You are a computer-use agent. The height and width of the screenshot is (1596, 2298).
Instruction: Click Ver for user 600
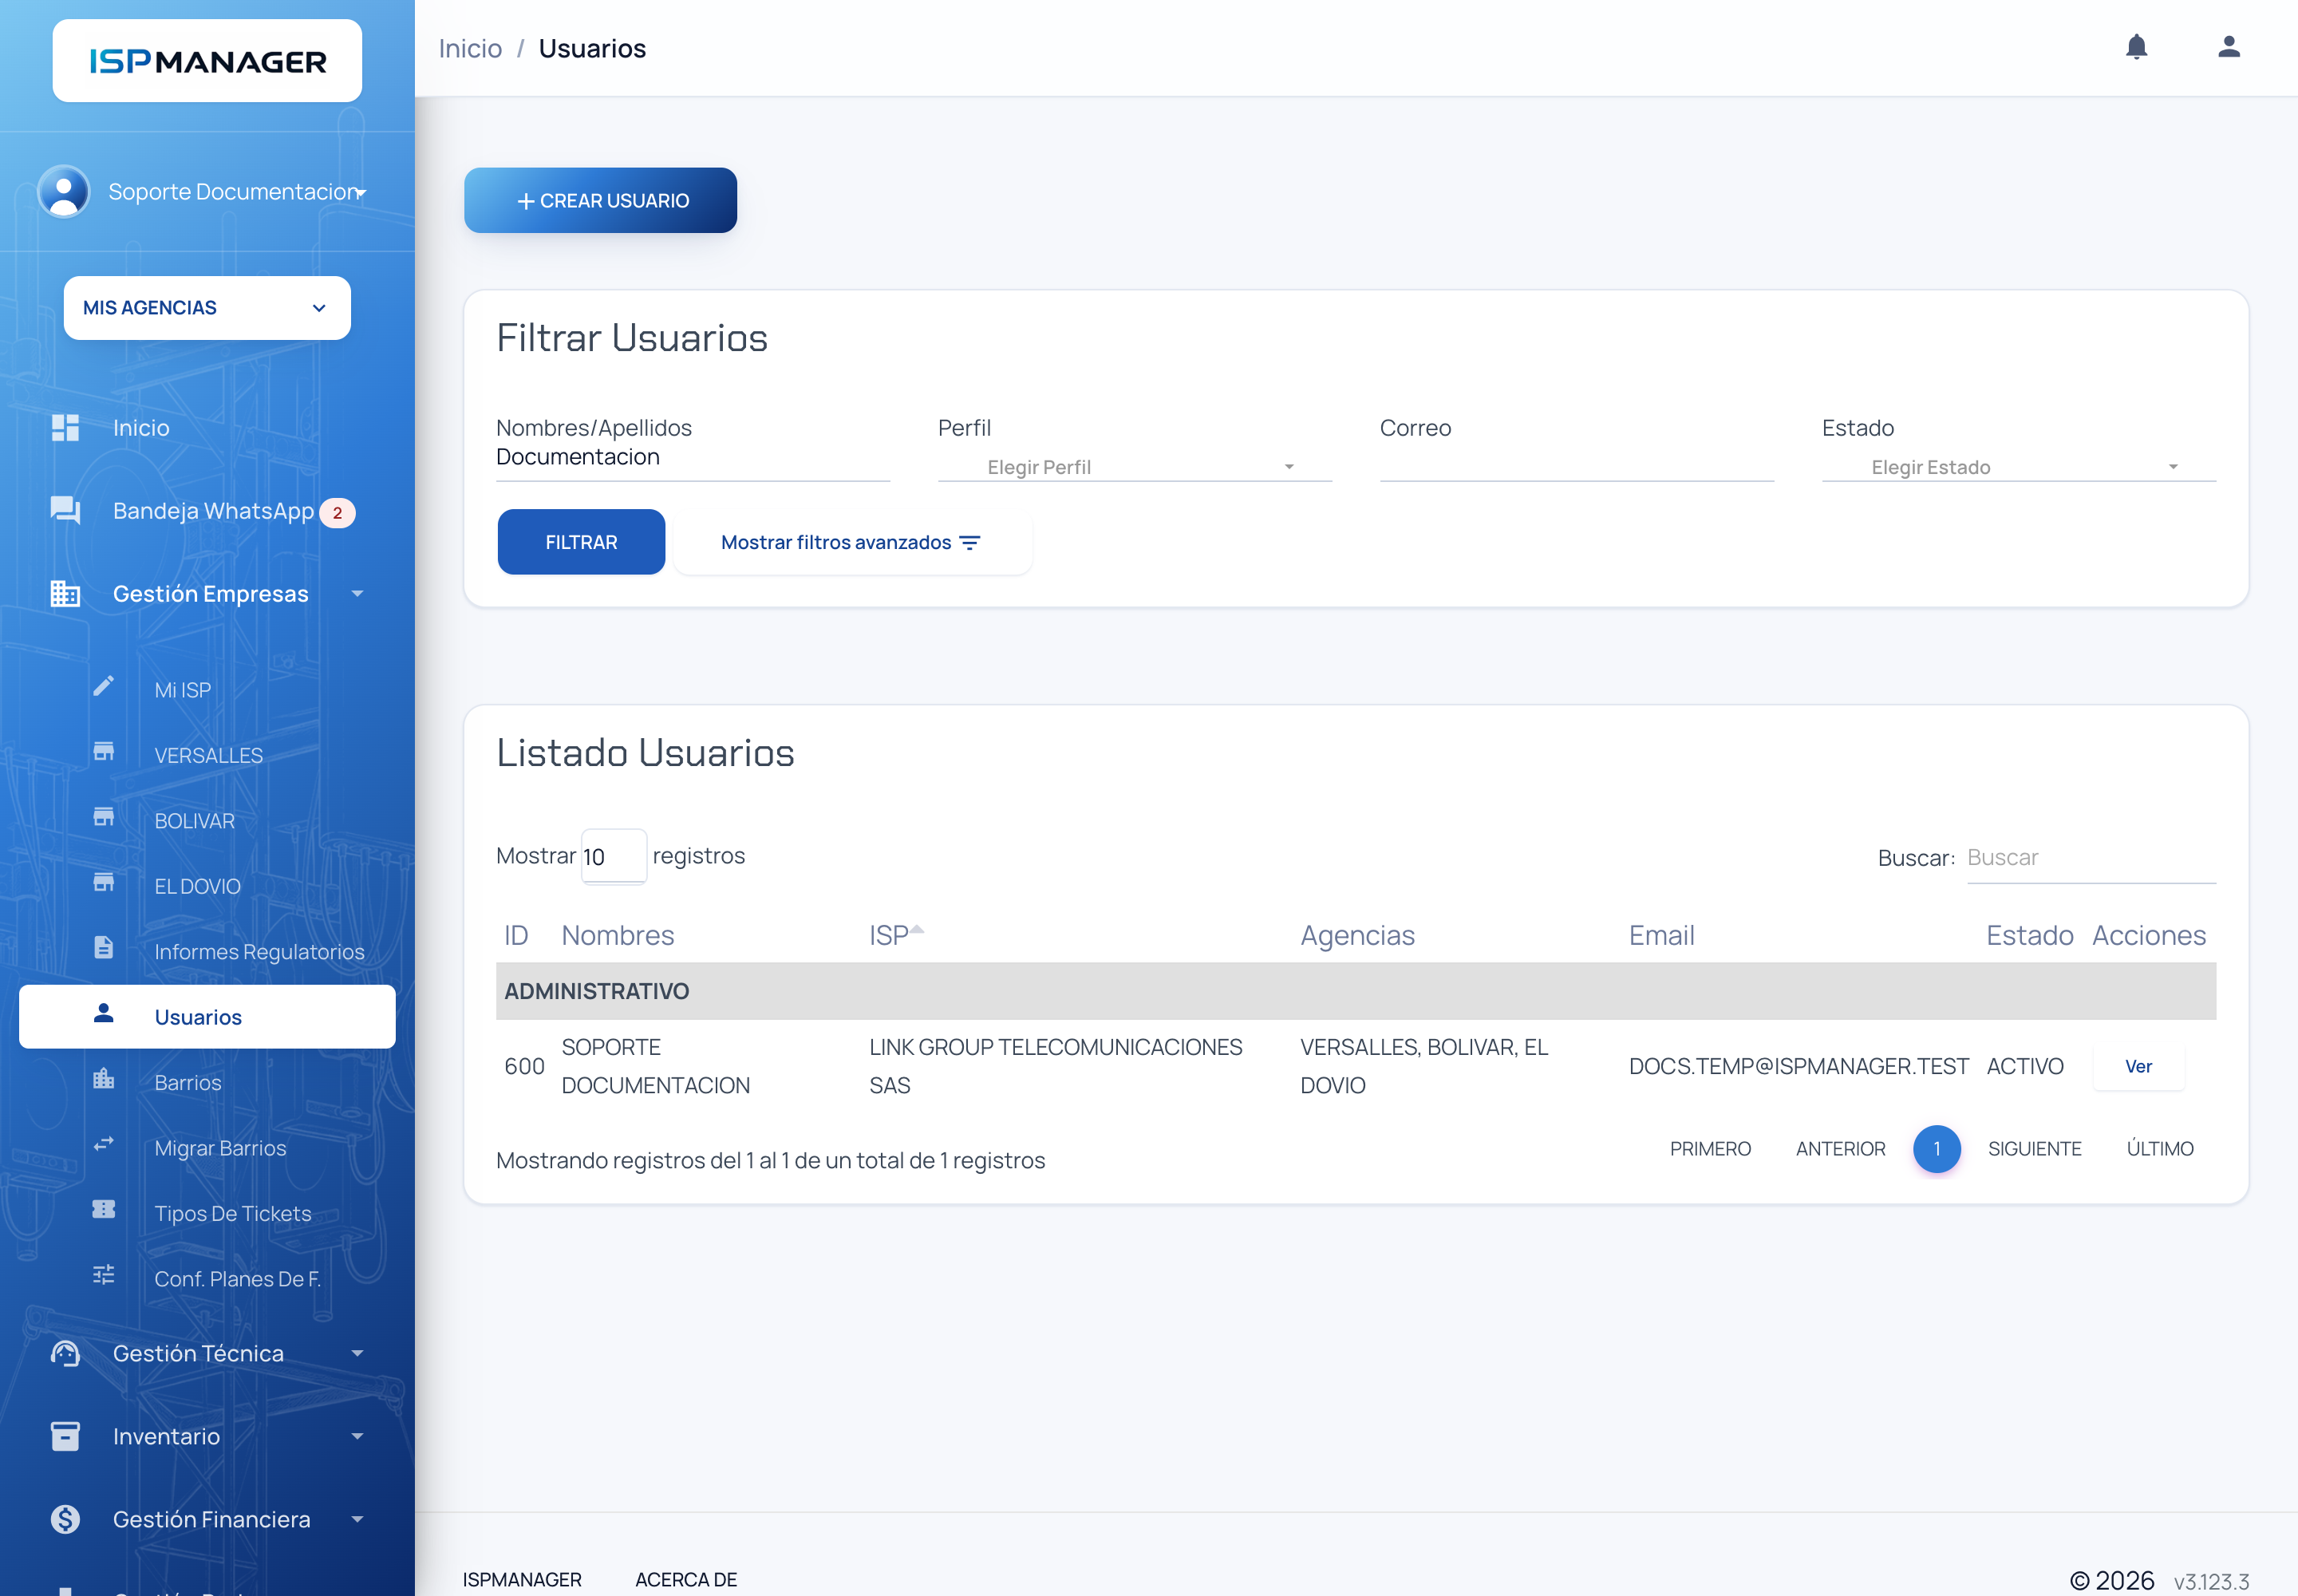coord(2138,1066)
